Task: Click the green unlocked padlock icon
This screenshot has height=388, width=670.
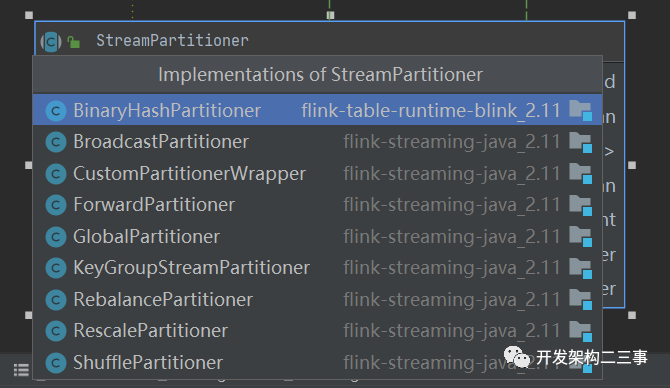Action: click(73, 42)
